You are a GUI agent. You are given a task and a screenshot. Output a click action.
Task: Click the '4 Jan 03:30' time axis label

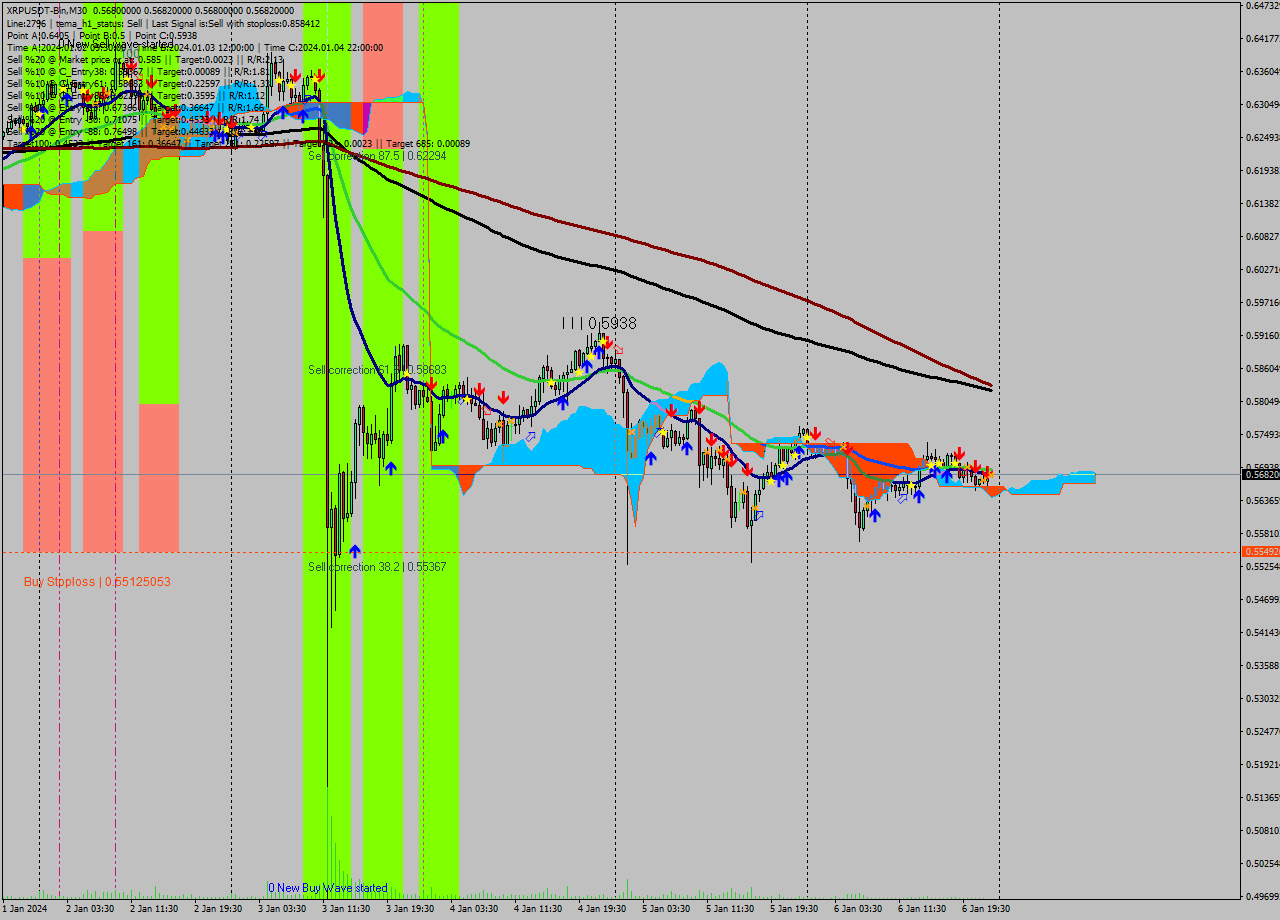pos(473,909)
